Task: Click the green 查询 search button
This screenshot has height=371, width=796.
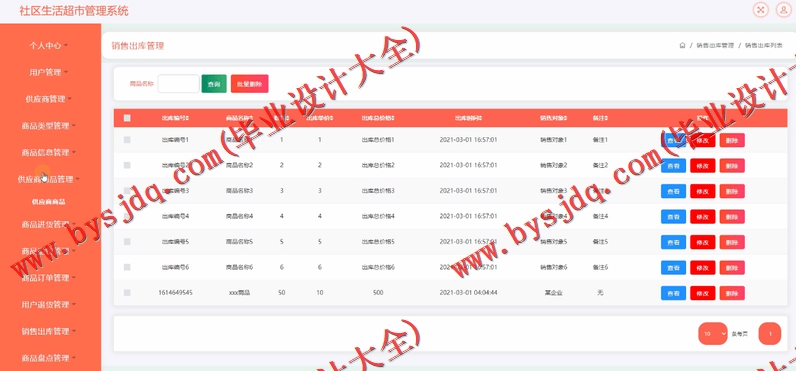Action: (214, 84)
